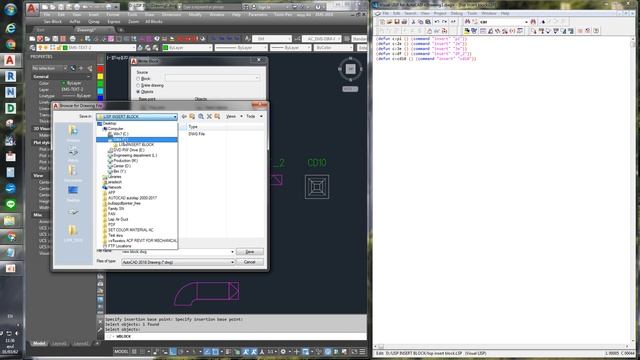The image size is (640, 360).
Task: Collapse the General section in the Properties palette
Action: pos(89,77)
